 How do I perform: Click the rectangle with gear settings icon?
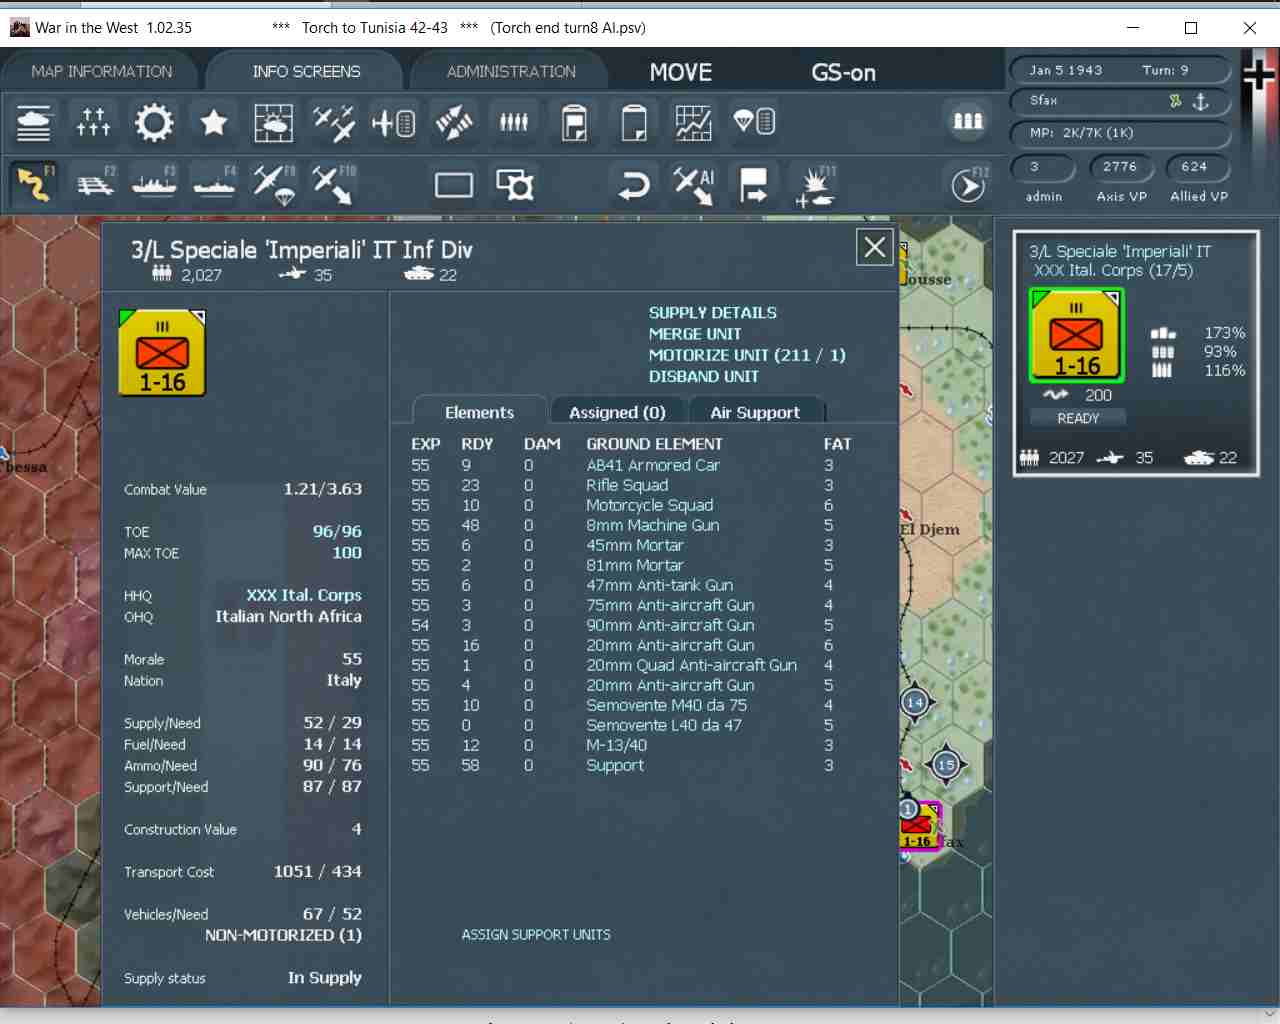(x=515, y=185)
